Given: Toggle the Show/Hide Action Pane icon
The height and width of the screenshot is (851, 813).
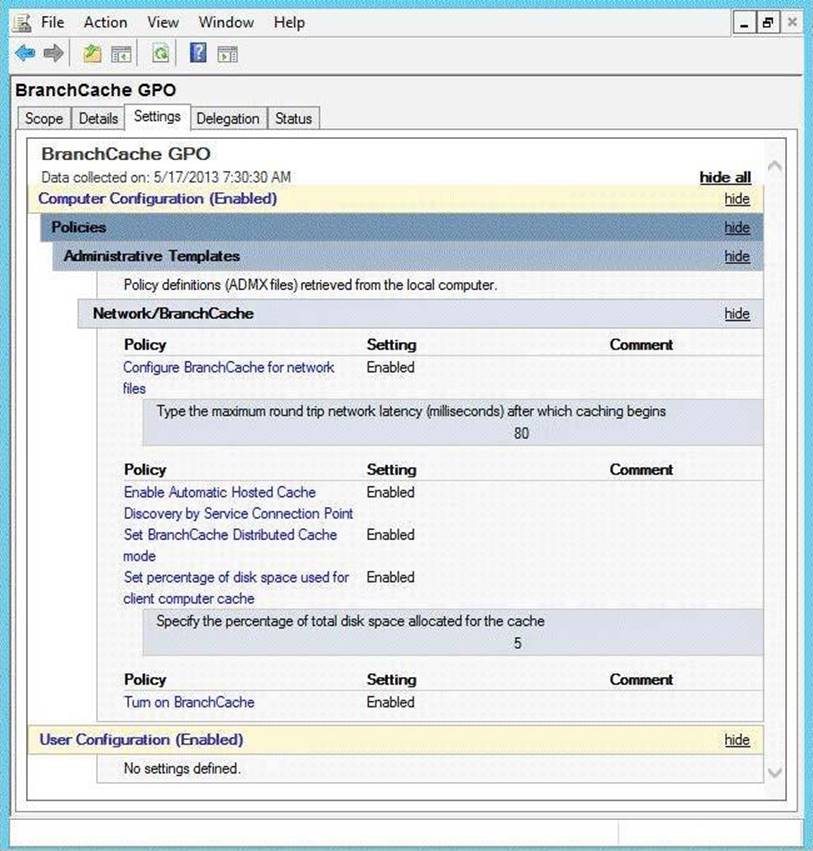Looking at the screenshot, I should pos(227,53).
